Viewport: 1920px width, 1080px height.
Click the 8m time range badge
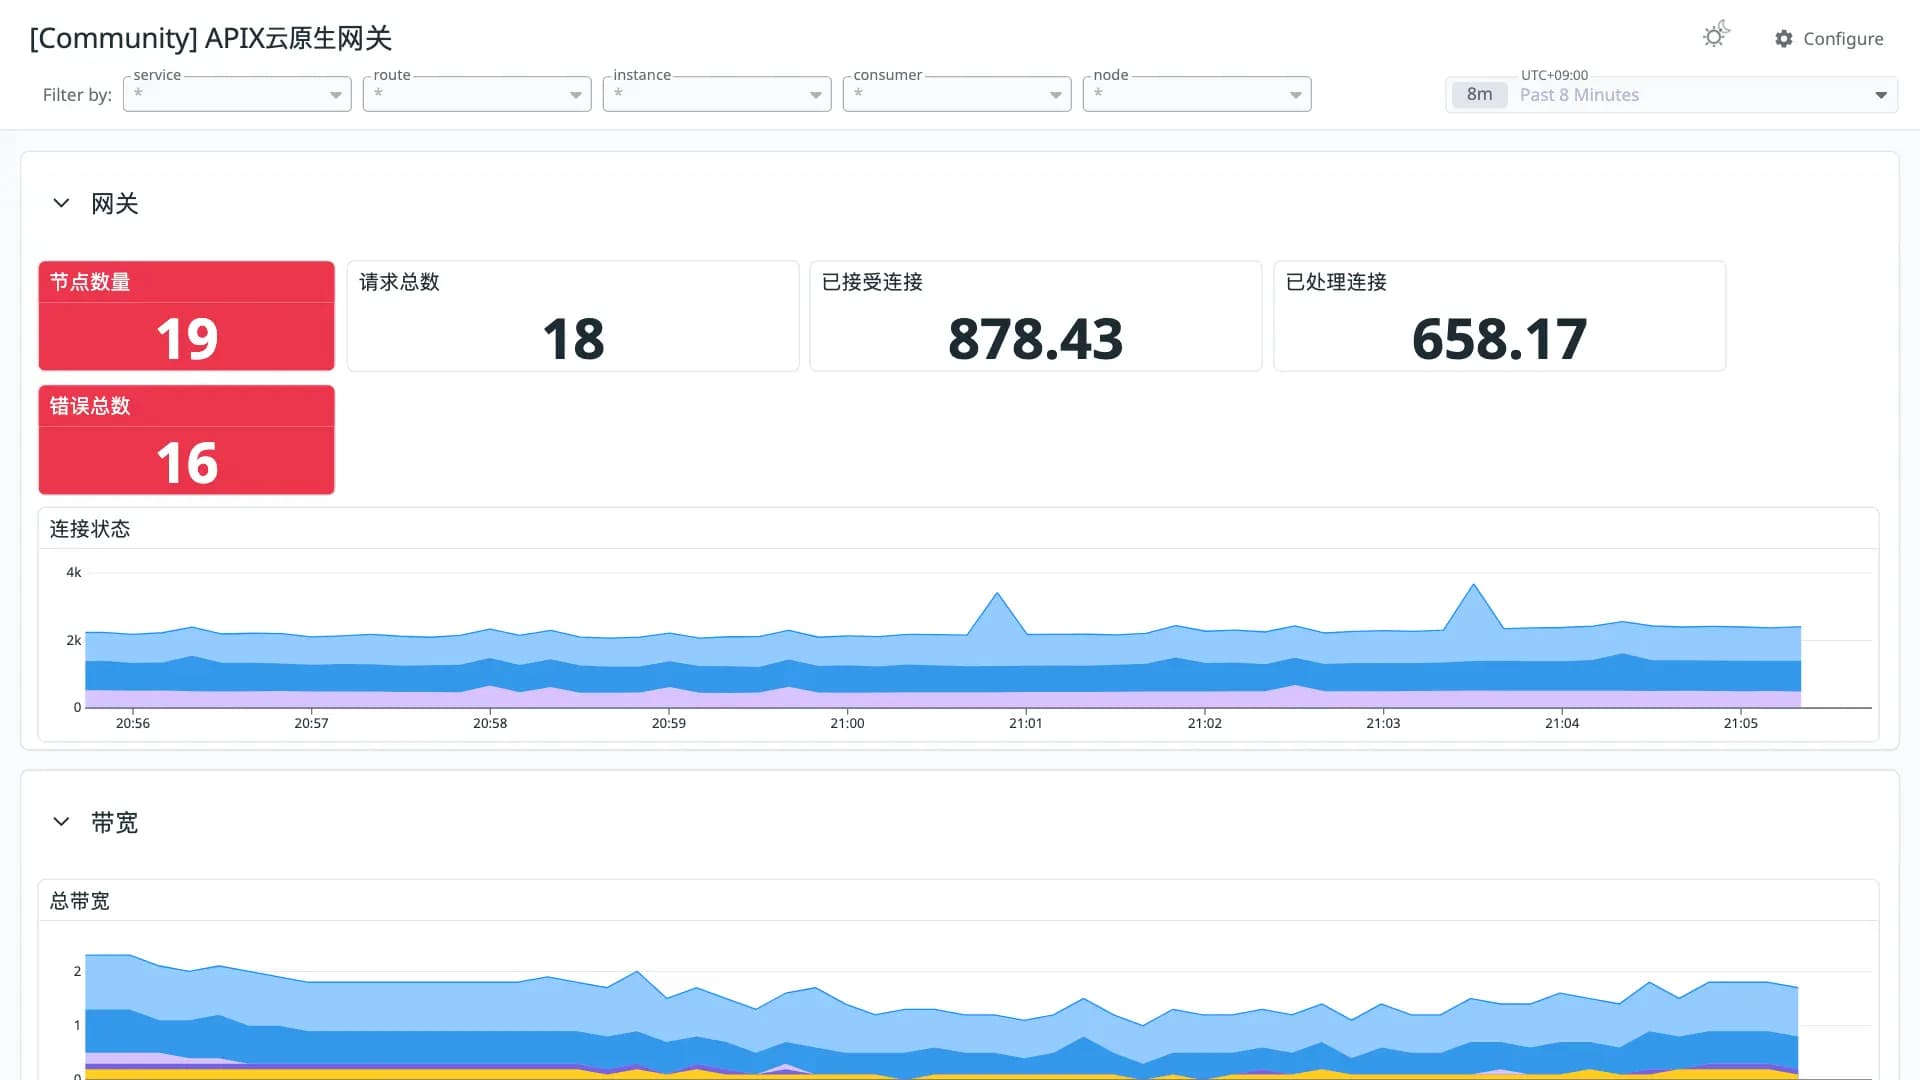pos(1479,95)
